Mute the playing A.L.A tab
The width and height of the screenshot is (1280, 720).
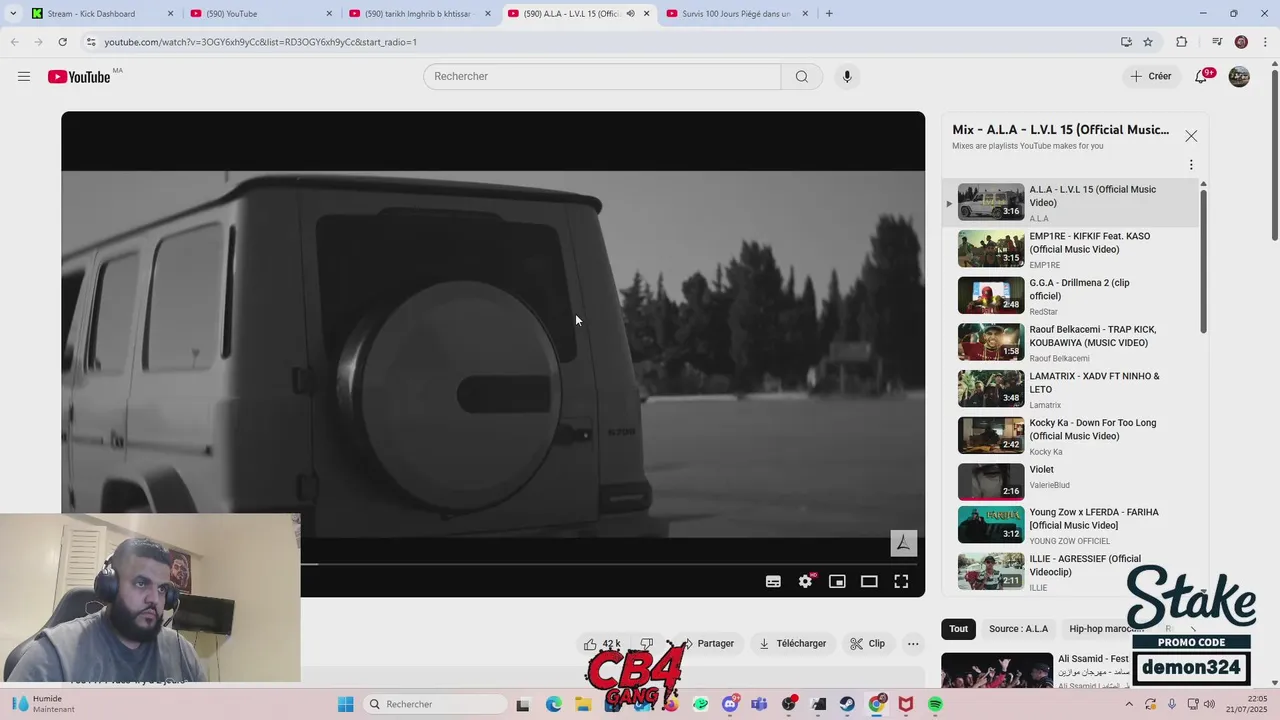pyautogui.click(x=631, y=14)
